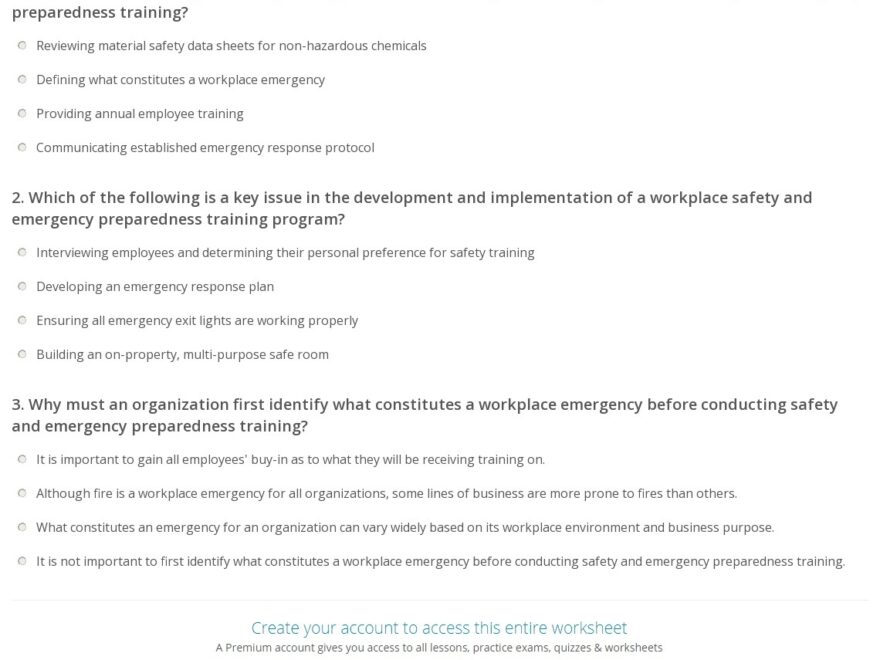Click 'Create your account to access' link
Viewport: 880px width, 660px height.
click(x=439, y=628)
